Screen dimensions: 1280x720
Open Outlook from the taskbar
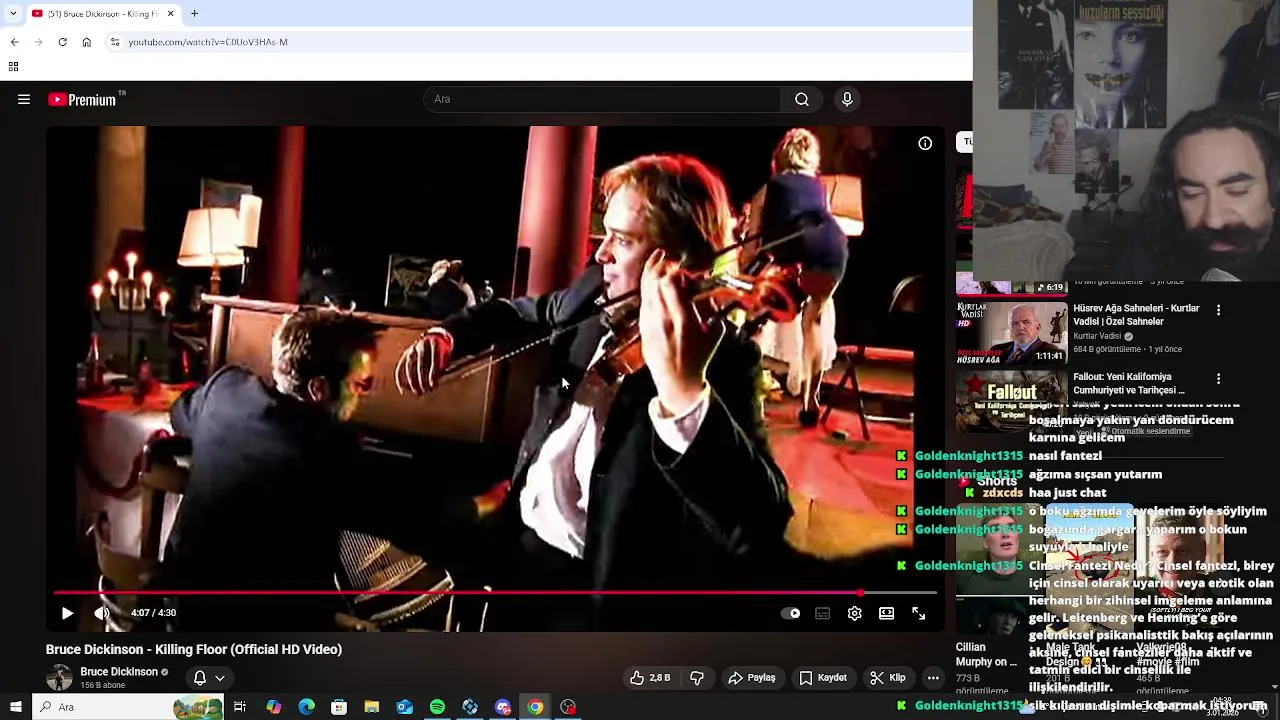(x=404, y=707)
